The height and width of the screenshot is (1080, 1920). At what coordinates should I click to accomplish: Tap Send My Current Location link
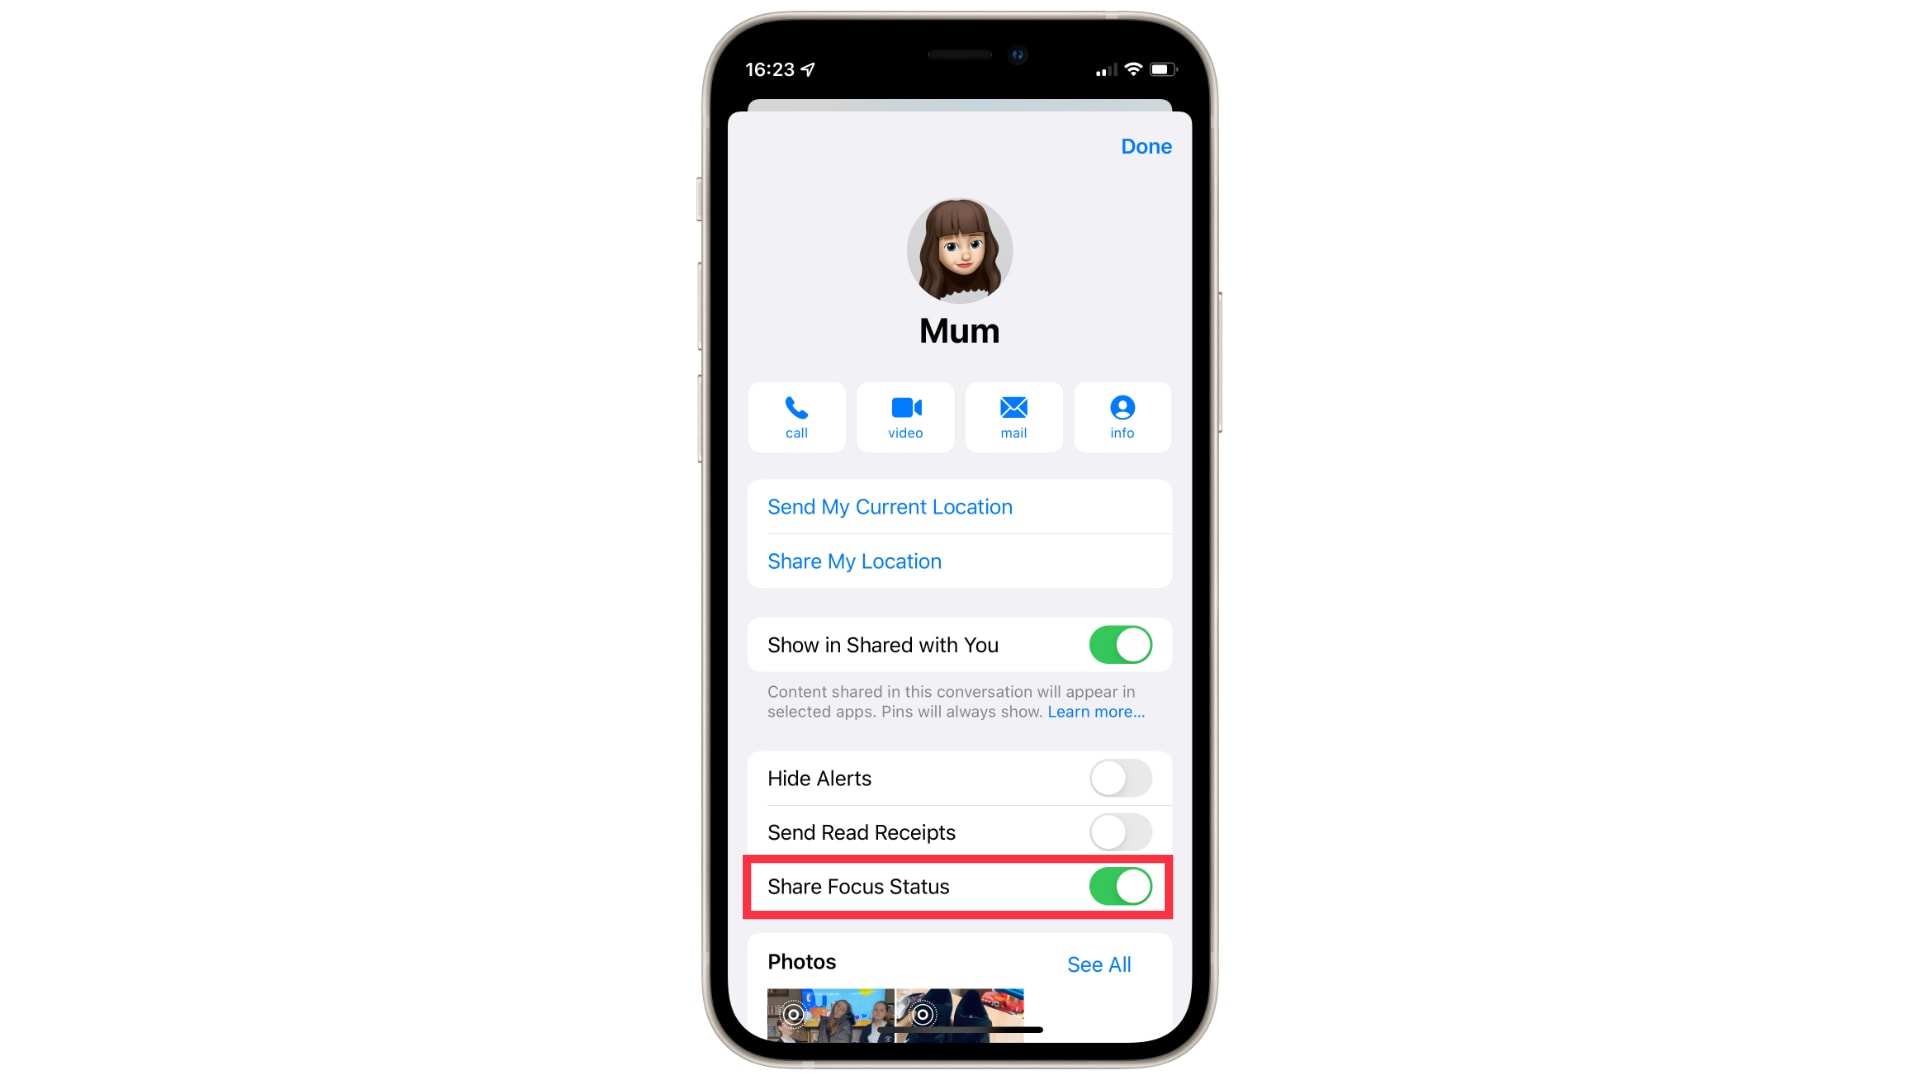pyautogui.click(x=889, y=506)
